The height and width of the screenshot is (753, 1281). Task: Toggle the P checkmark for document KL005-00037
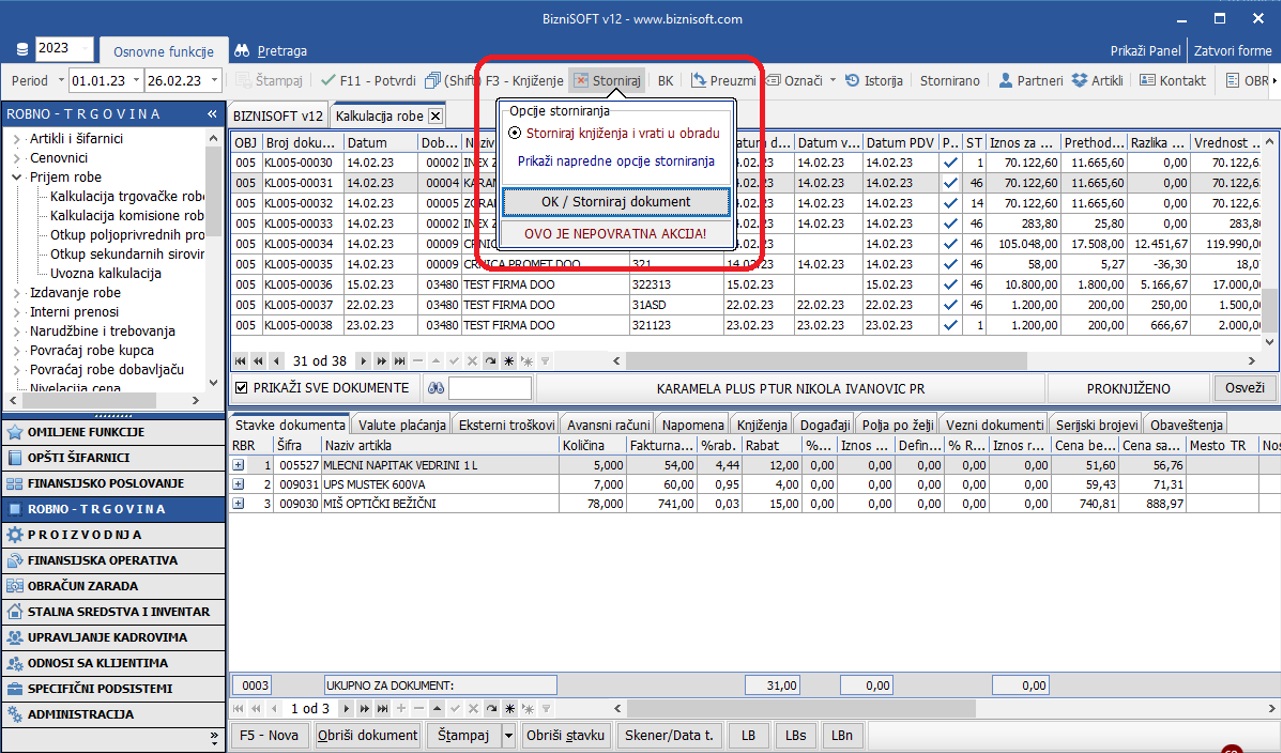click(951, 305)
